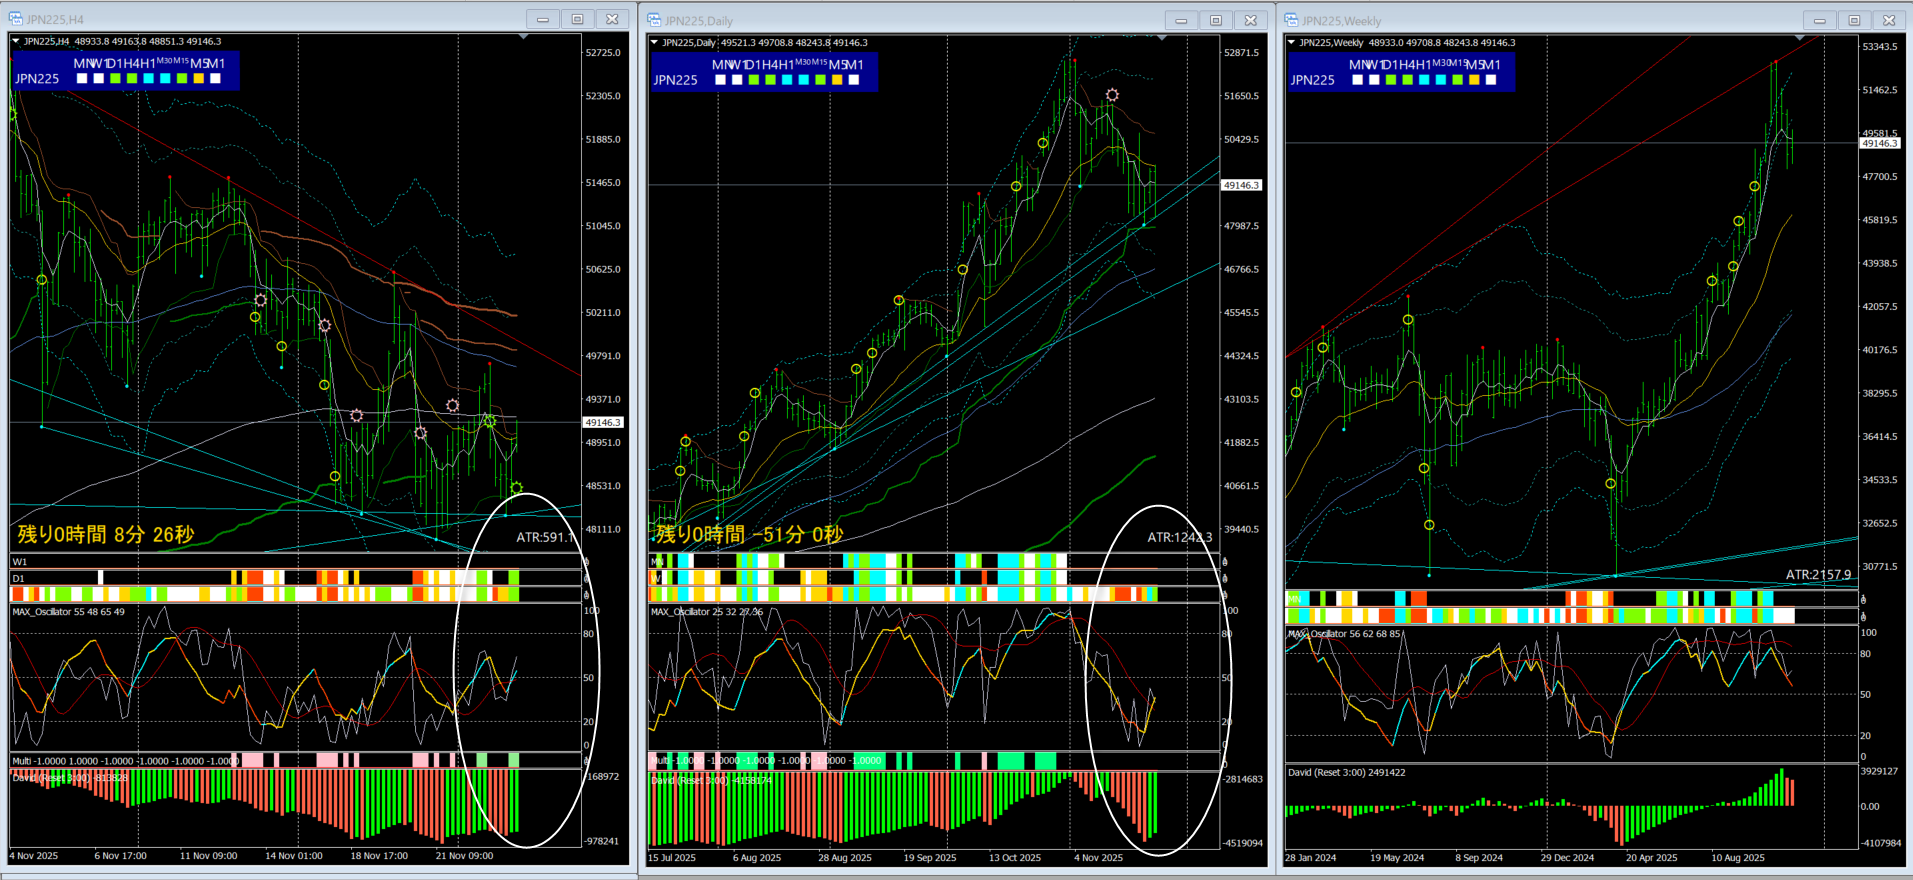Click the M5 orange square in the H4 chart panel
This screenshot has width=1913, height=880.
pyautogui.click(x=198, y=78)
